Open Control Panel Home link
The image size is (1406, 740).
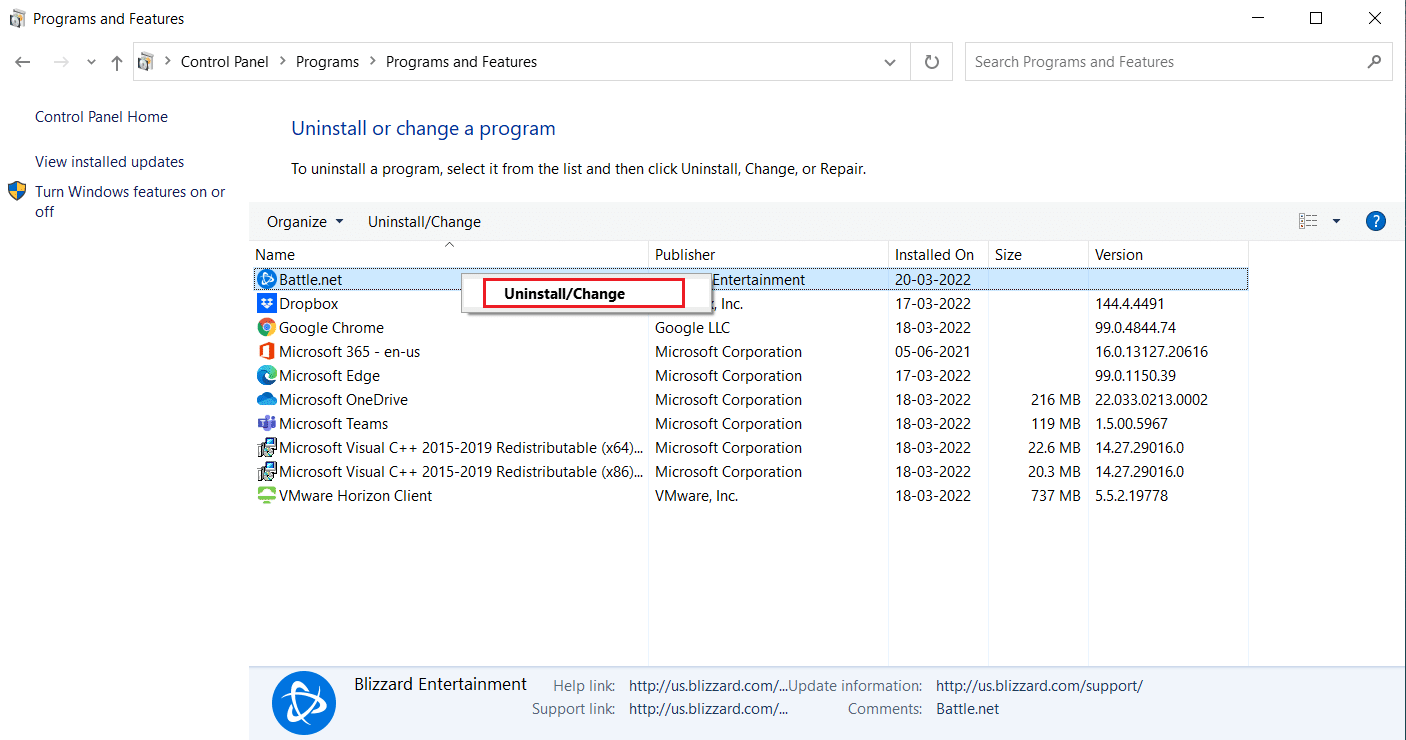tap(101, 117)
